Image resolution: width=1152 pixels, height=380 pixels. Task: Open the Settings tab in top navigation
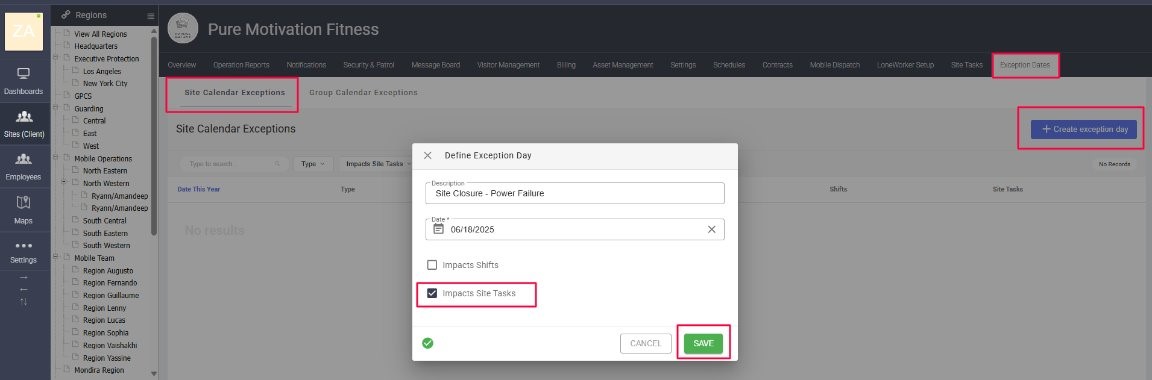[x=683, y=65]
